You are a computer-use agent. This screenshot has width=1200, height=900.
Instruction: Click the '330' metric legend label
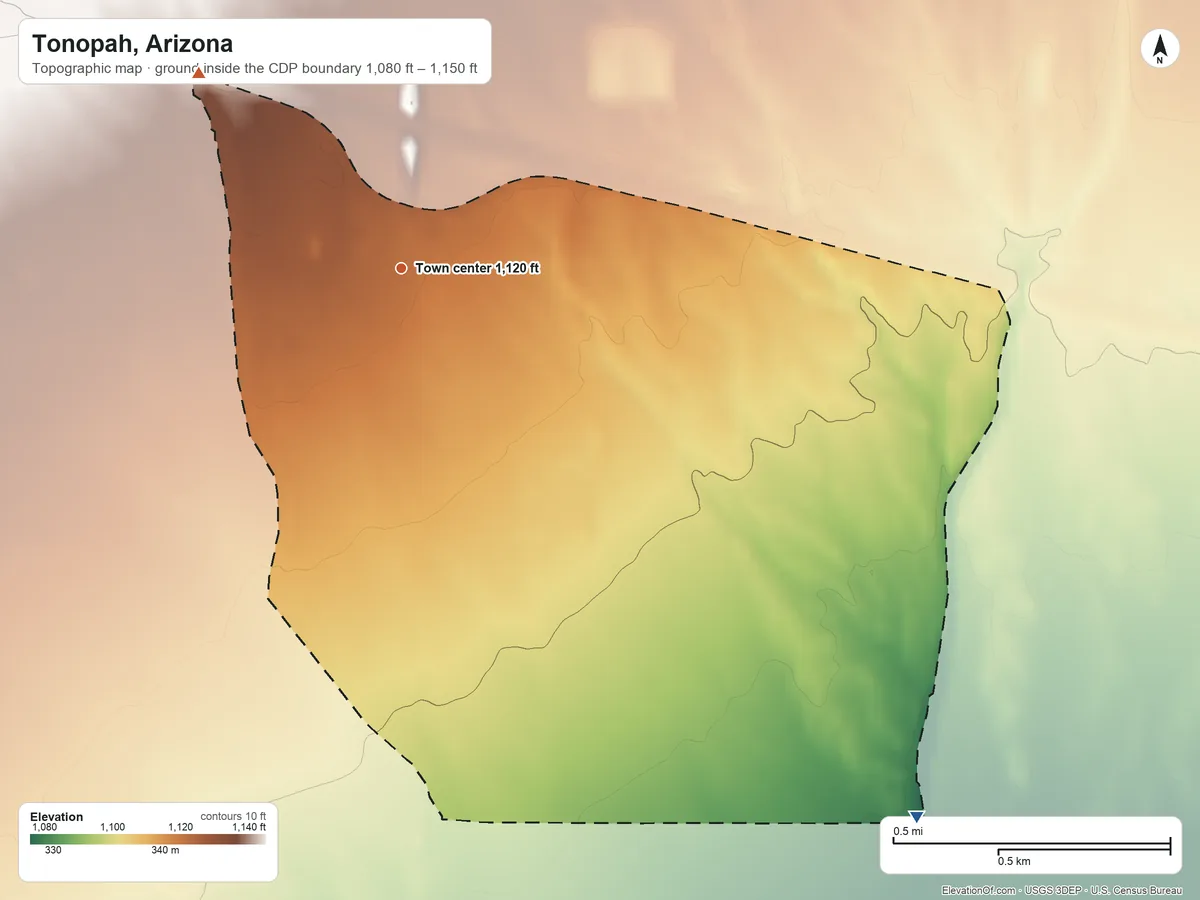(54, 850)
